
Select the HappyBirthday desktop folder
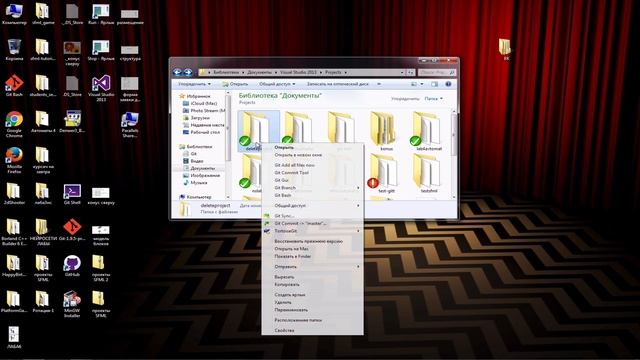pyautogui.click(x=14, y=266)
